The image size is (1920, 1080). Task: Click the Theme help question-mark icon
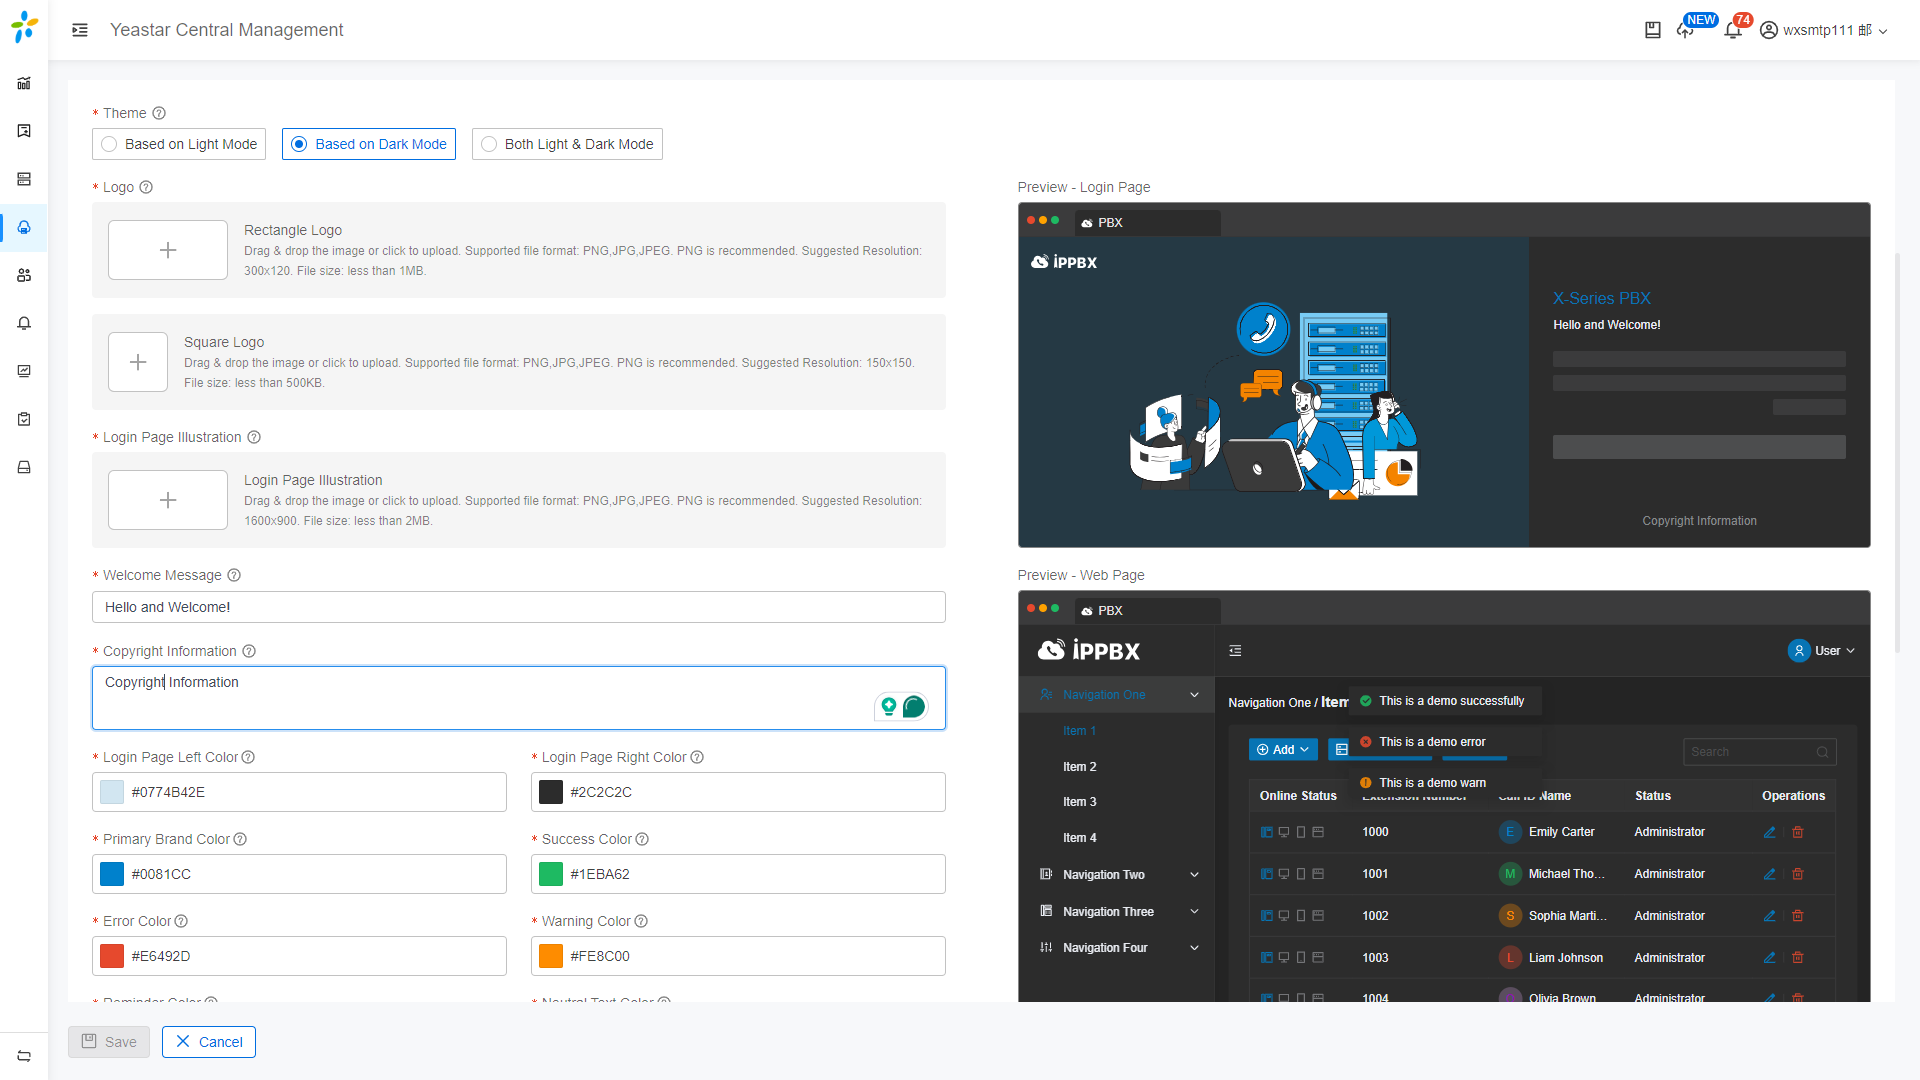[159, 113]
